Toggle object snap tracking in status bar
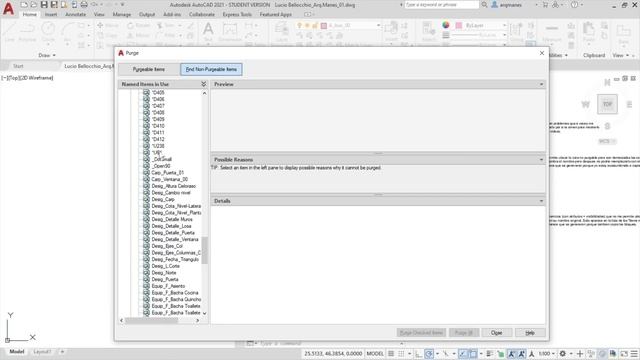 point(462,353)
